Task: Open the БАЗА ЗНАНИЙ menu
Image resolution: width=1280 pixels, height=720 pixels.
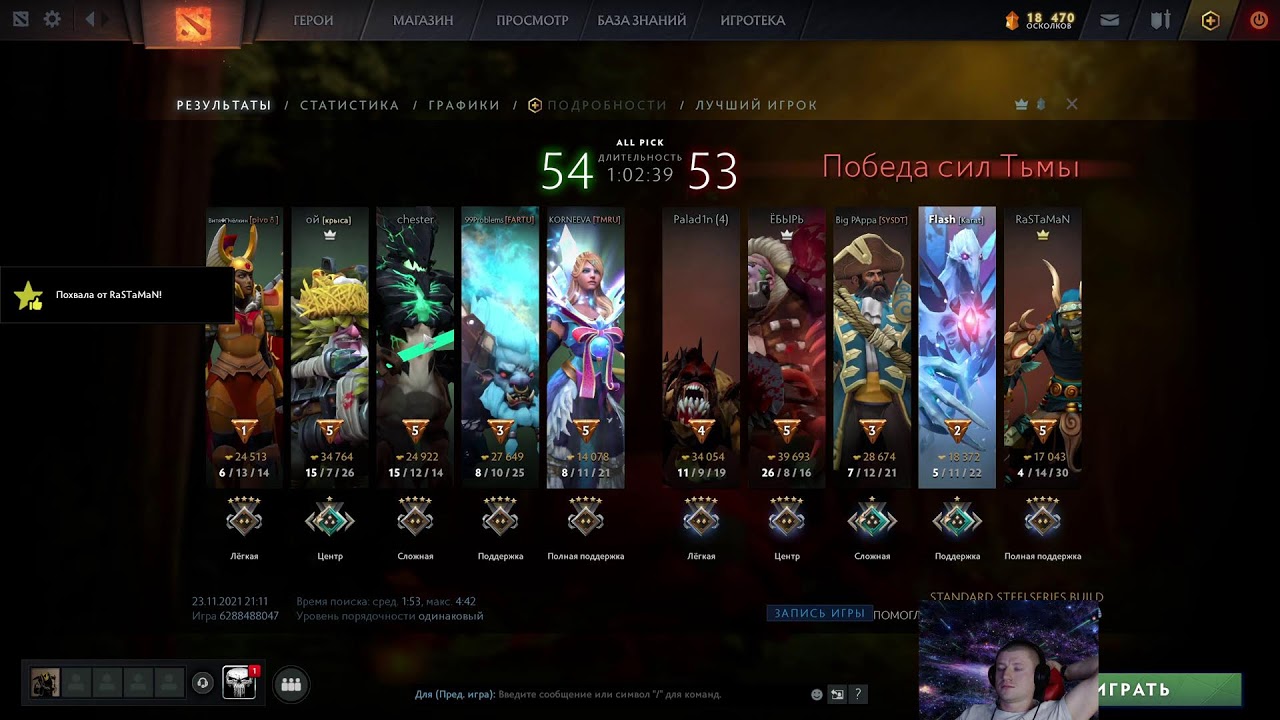Action: point(642,20)
